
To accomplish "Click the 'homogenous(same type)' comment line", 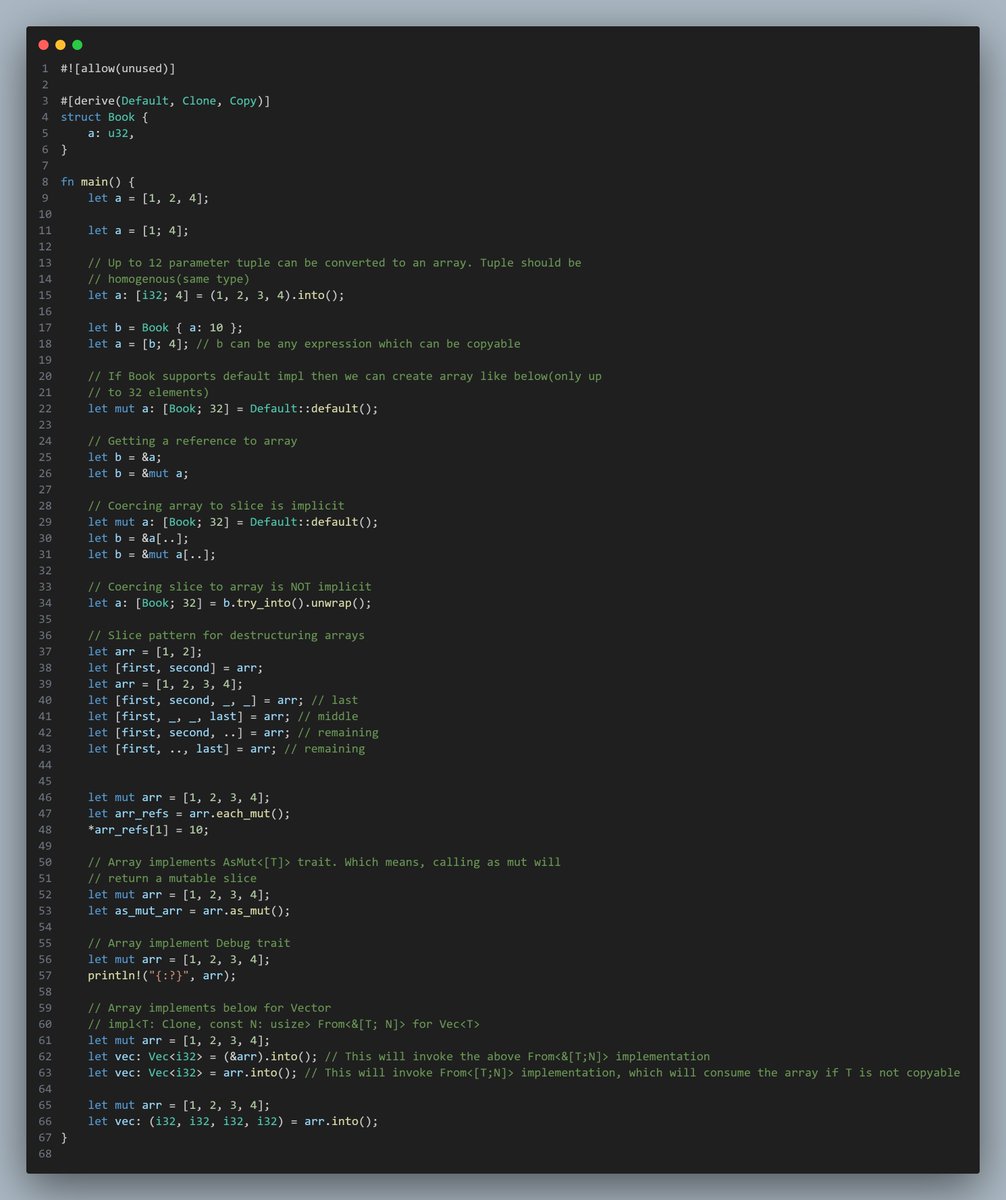I will [168, 279].
